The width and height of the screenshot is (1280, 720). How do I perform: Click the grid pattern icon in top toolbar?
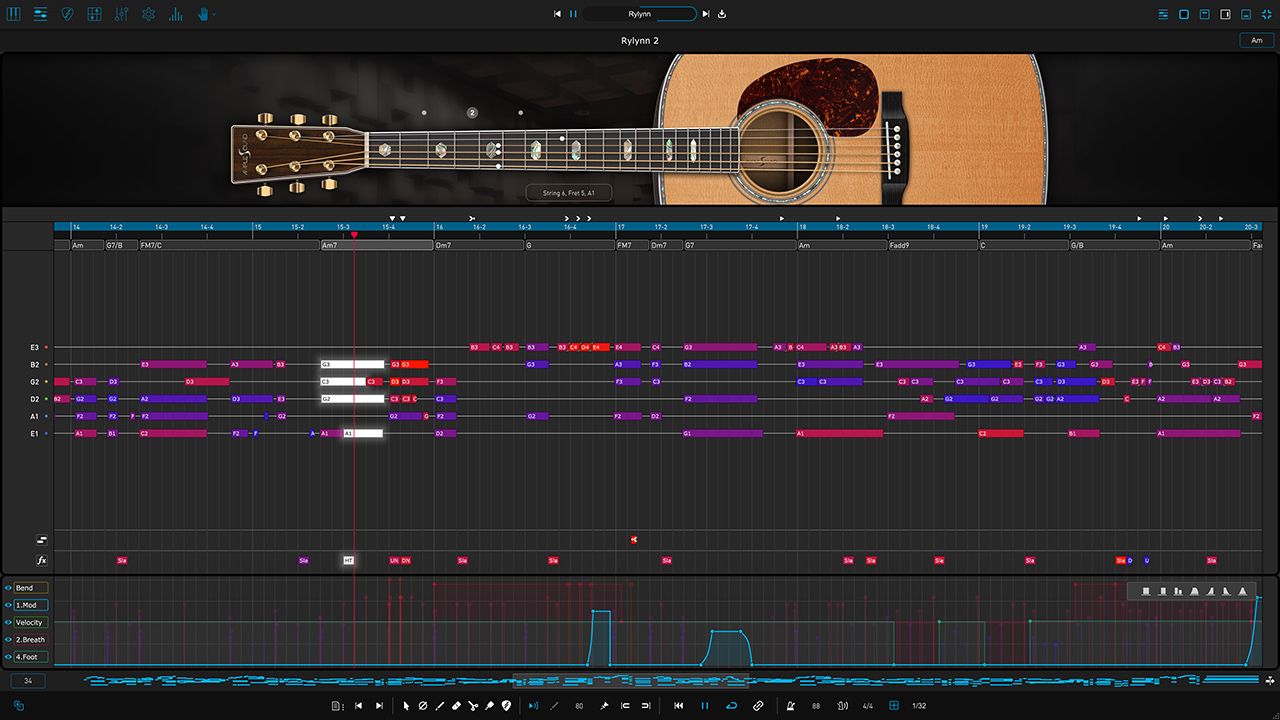[94, 14]
